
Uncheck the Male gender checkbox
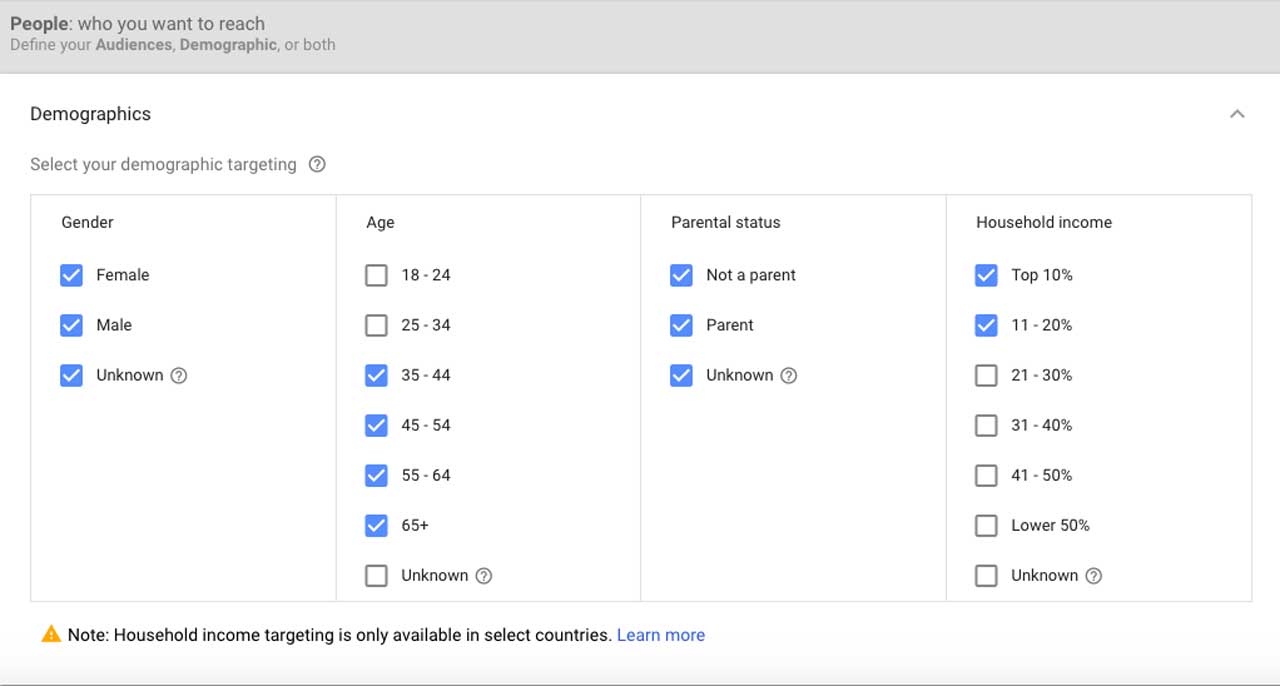[71, 325]
